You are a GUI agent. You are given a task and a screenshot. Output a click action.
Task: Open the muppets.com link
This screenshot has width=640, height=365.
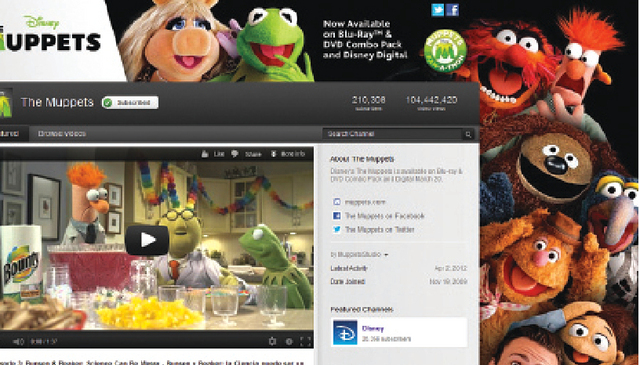(365, 202)
